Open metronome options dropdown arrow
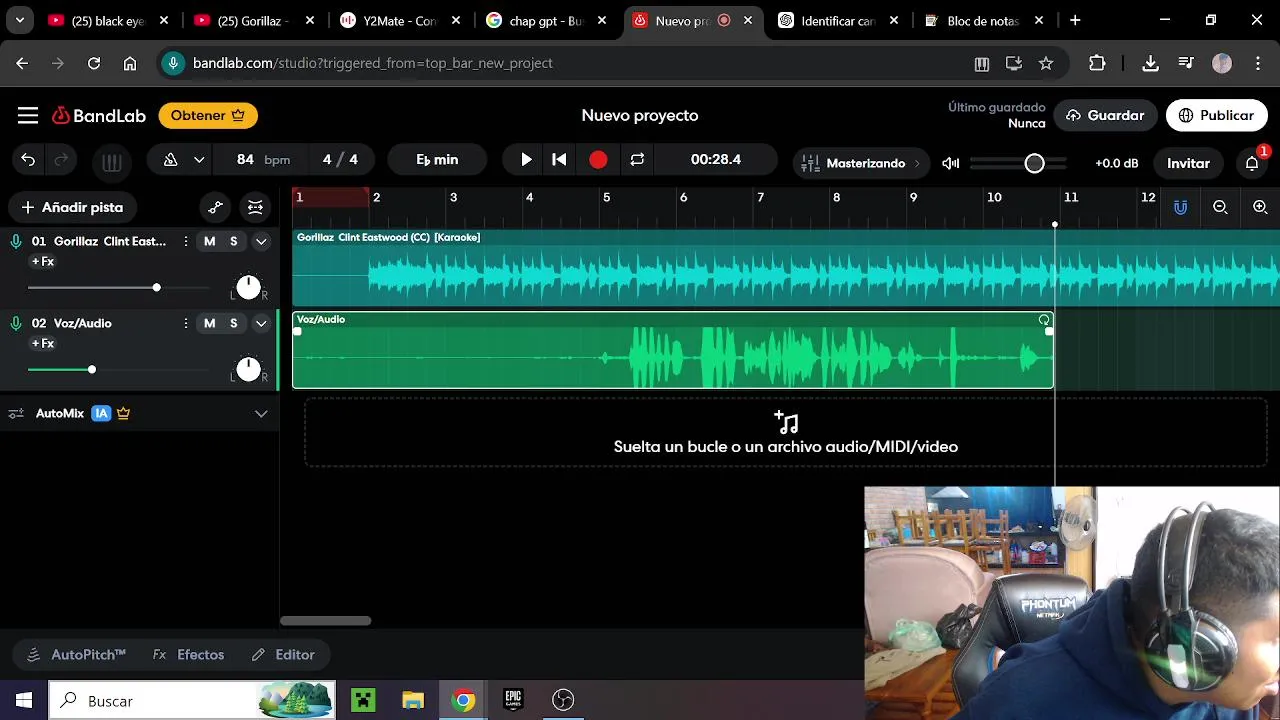Screen dimensions: 1280x720 199,160
